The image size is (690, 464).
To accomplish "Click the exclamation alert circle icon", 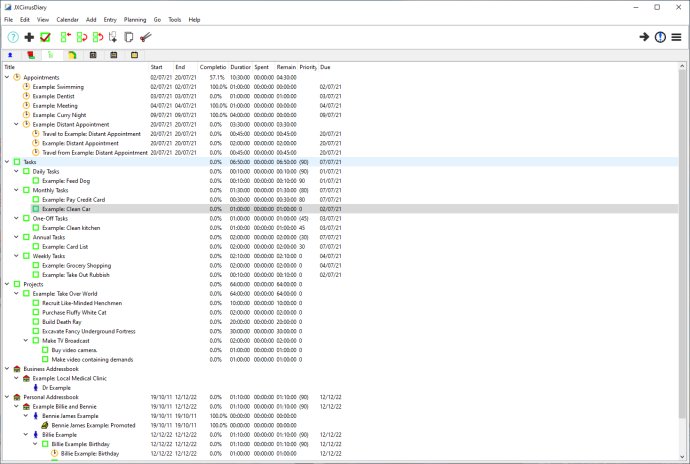I will (660, 37).
